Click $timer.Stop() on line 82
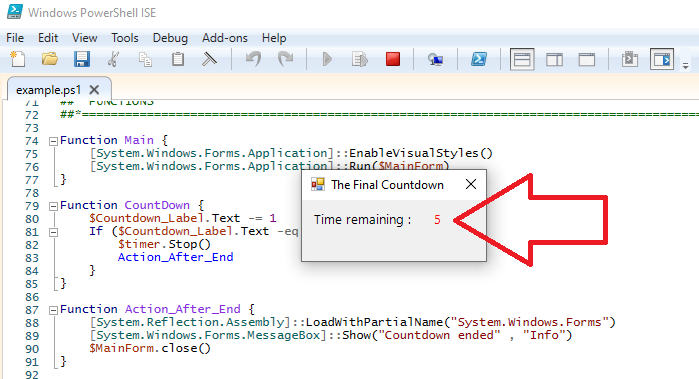Screen dimensions: 699x379 (164, 244)
